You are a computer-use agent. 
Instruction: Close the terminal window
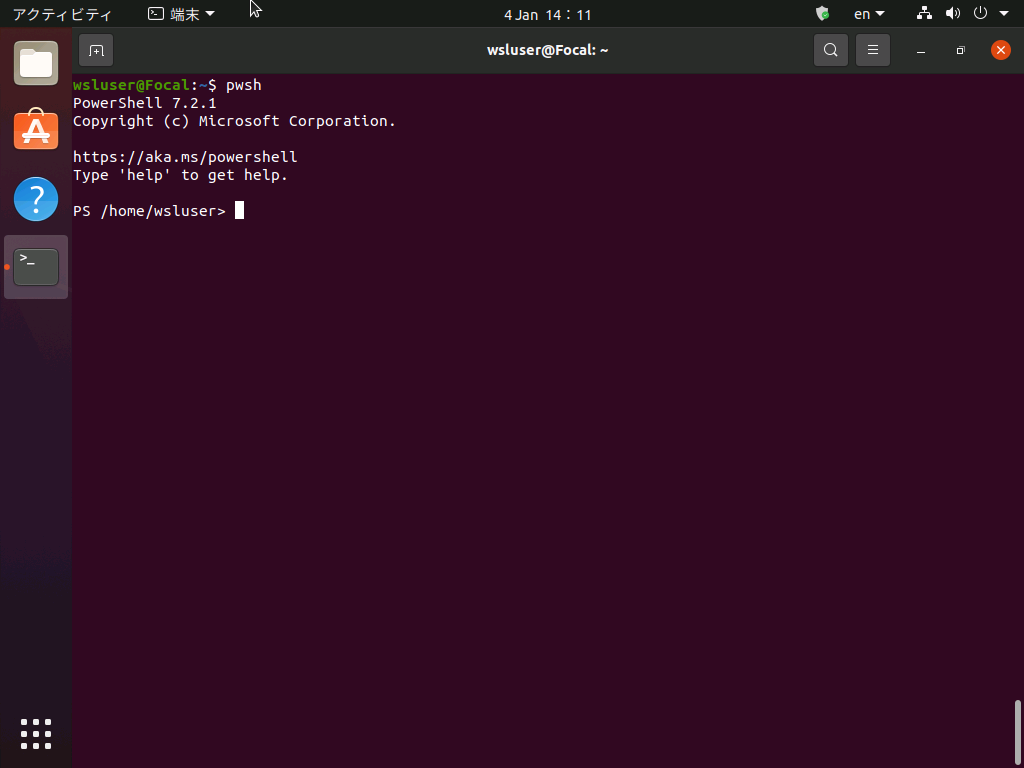pyautogui.click(x=1000, y=50)
